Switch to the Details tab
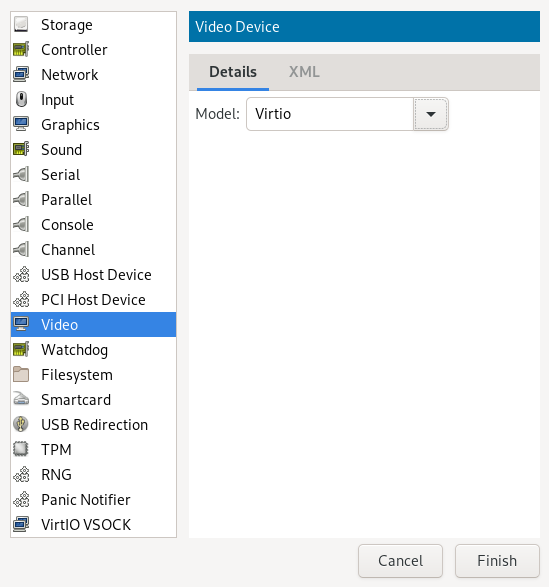 pyautogui.click(x=233, y=72)
